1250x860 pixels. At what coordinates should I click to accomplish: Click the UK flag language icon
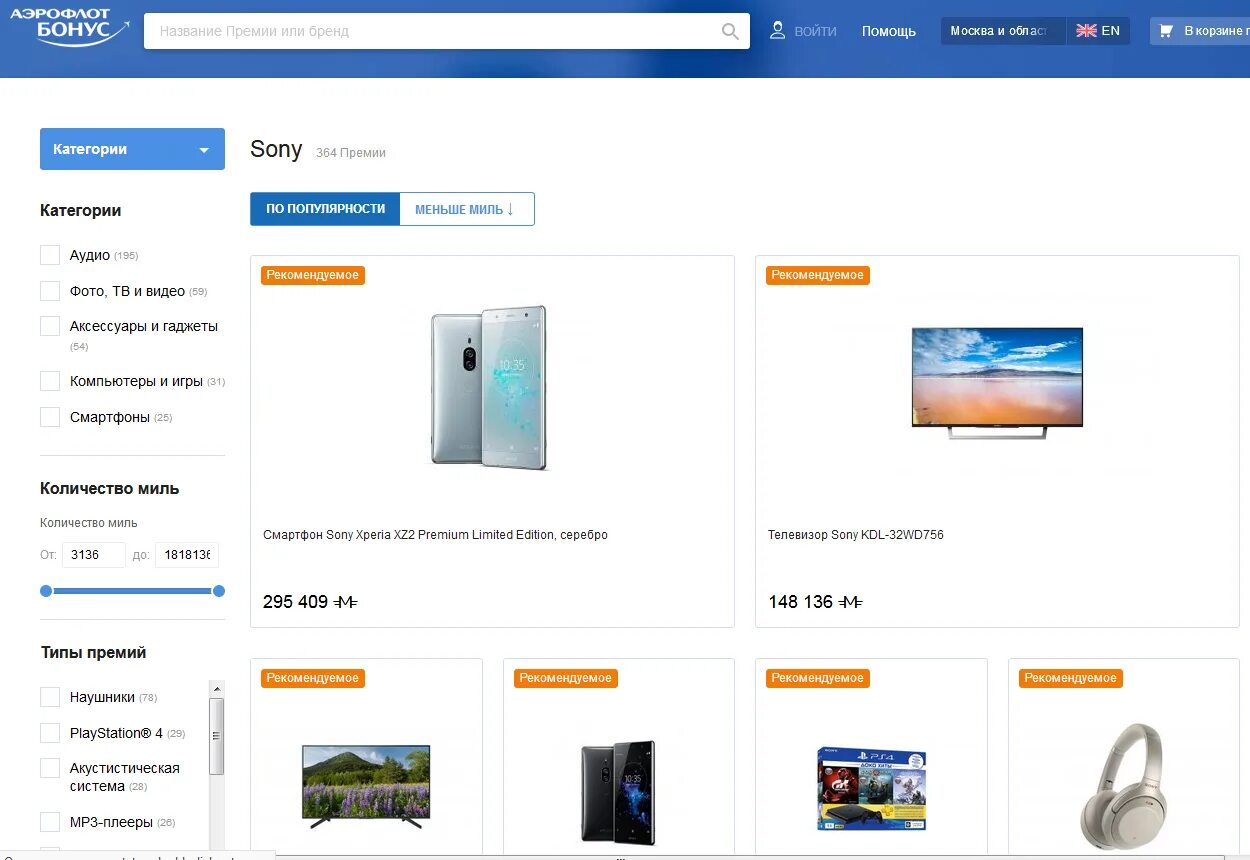[x=1086, y=31]
